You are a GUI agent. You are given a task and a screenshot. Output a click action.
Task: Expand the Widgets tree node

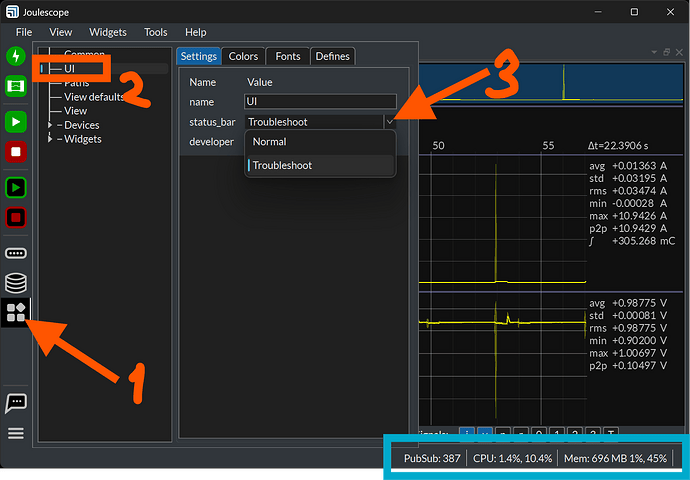pos(50,139)
